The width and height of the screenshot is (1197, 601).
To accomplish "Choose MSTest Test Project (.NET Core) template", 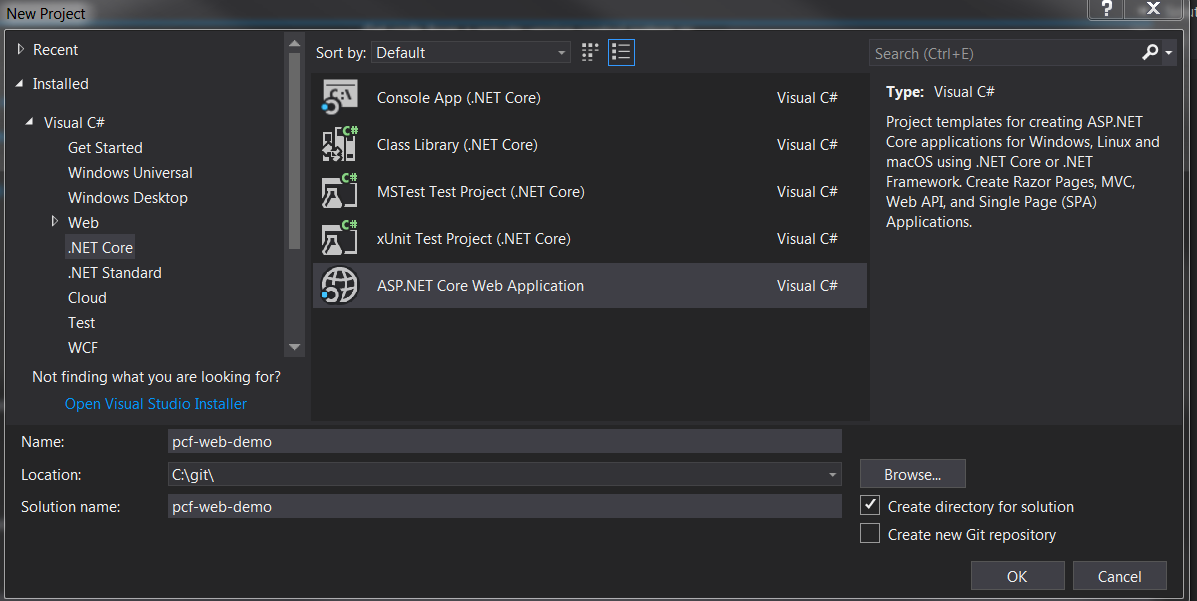I will tap(589, 192).
